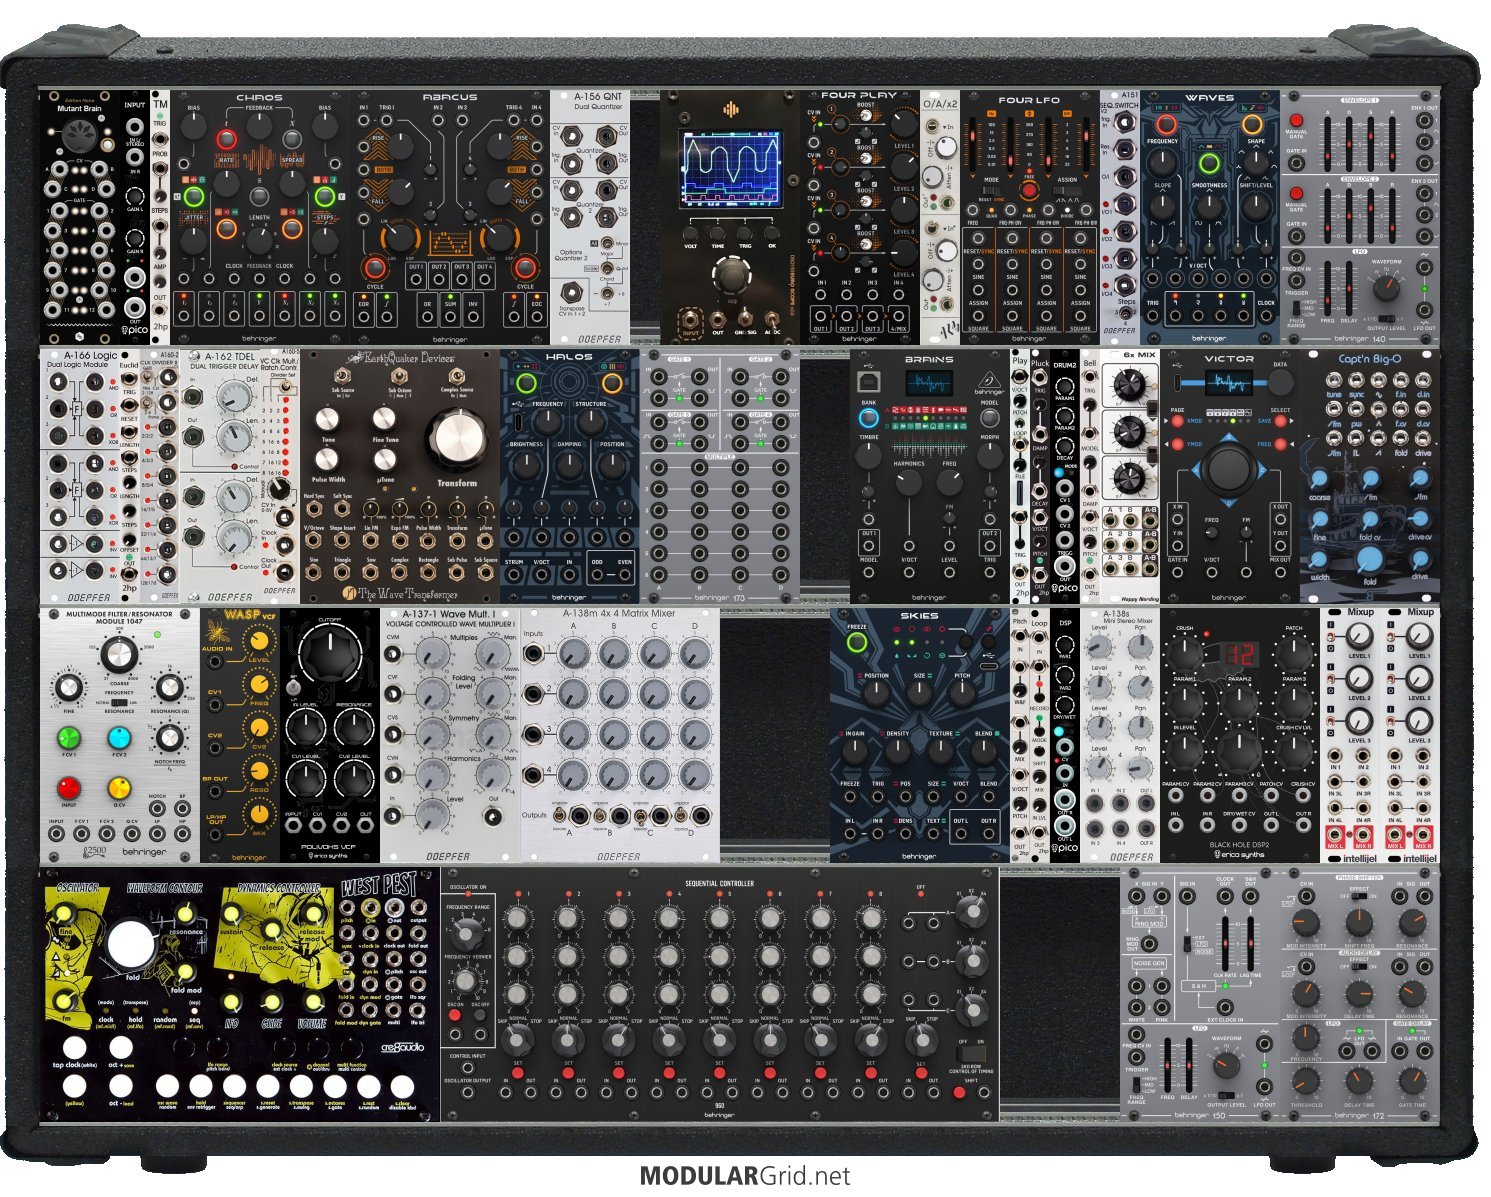This screenshot has height=1197, width=1491.
Task: Click the LENGTH knob on Chaos
Action: coord(260,239)
